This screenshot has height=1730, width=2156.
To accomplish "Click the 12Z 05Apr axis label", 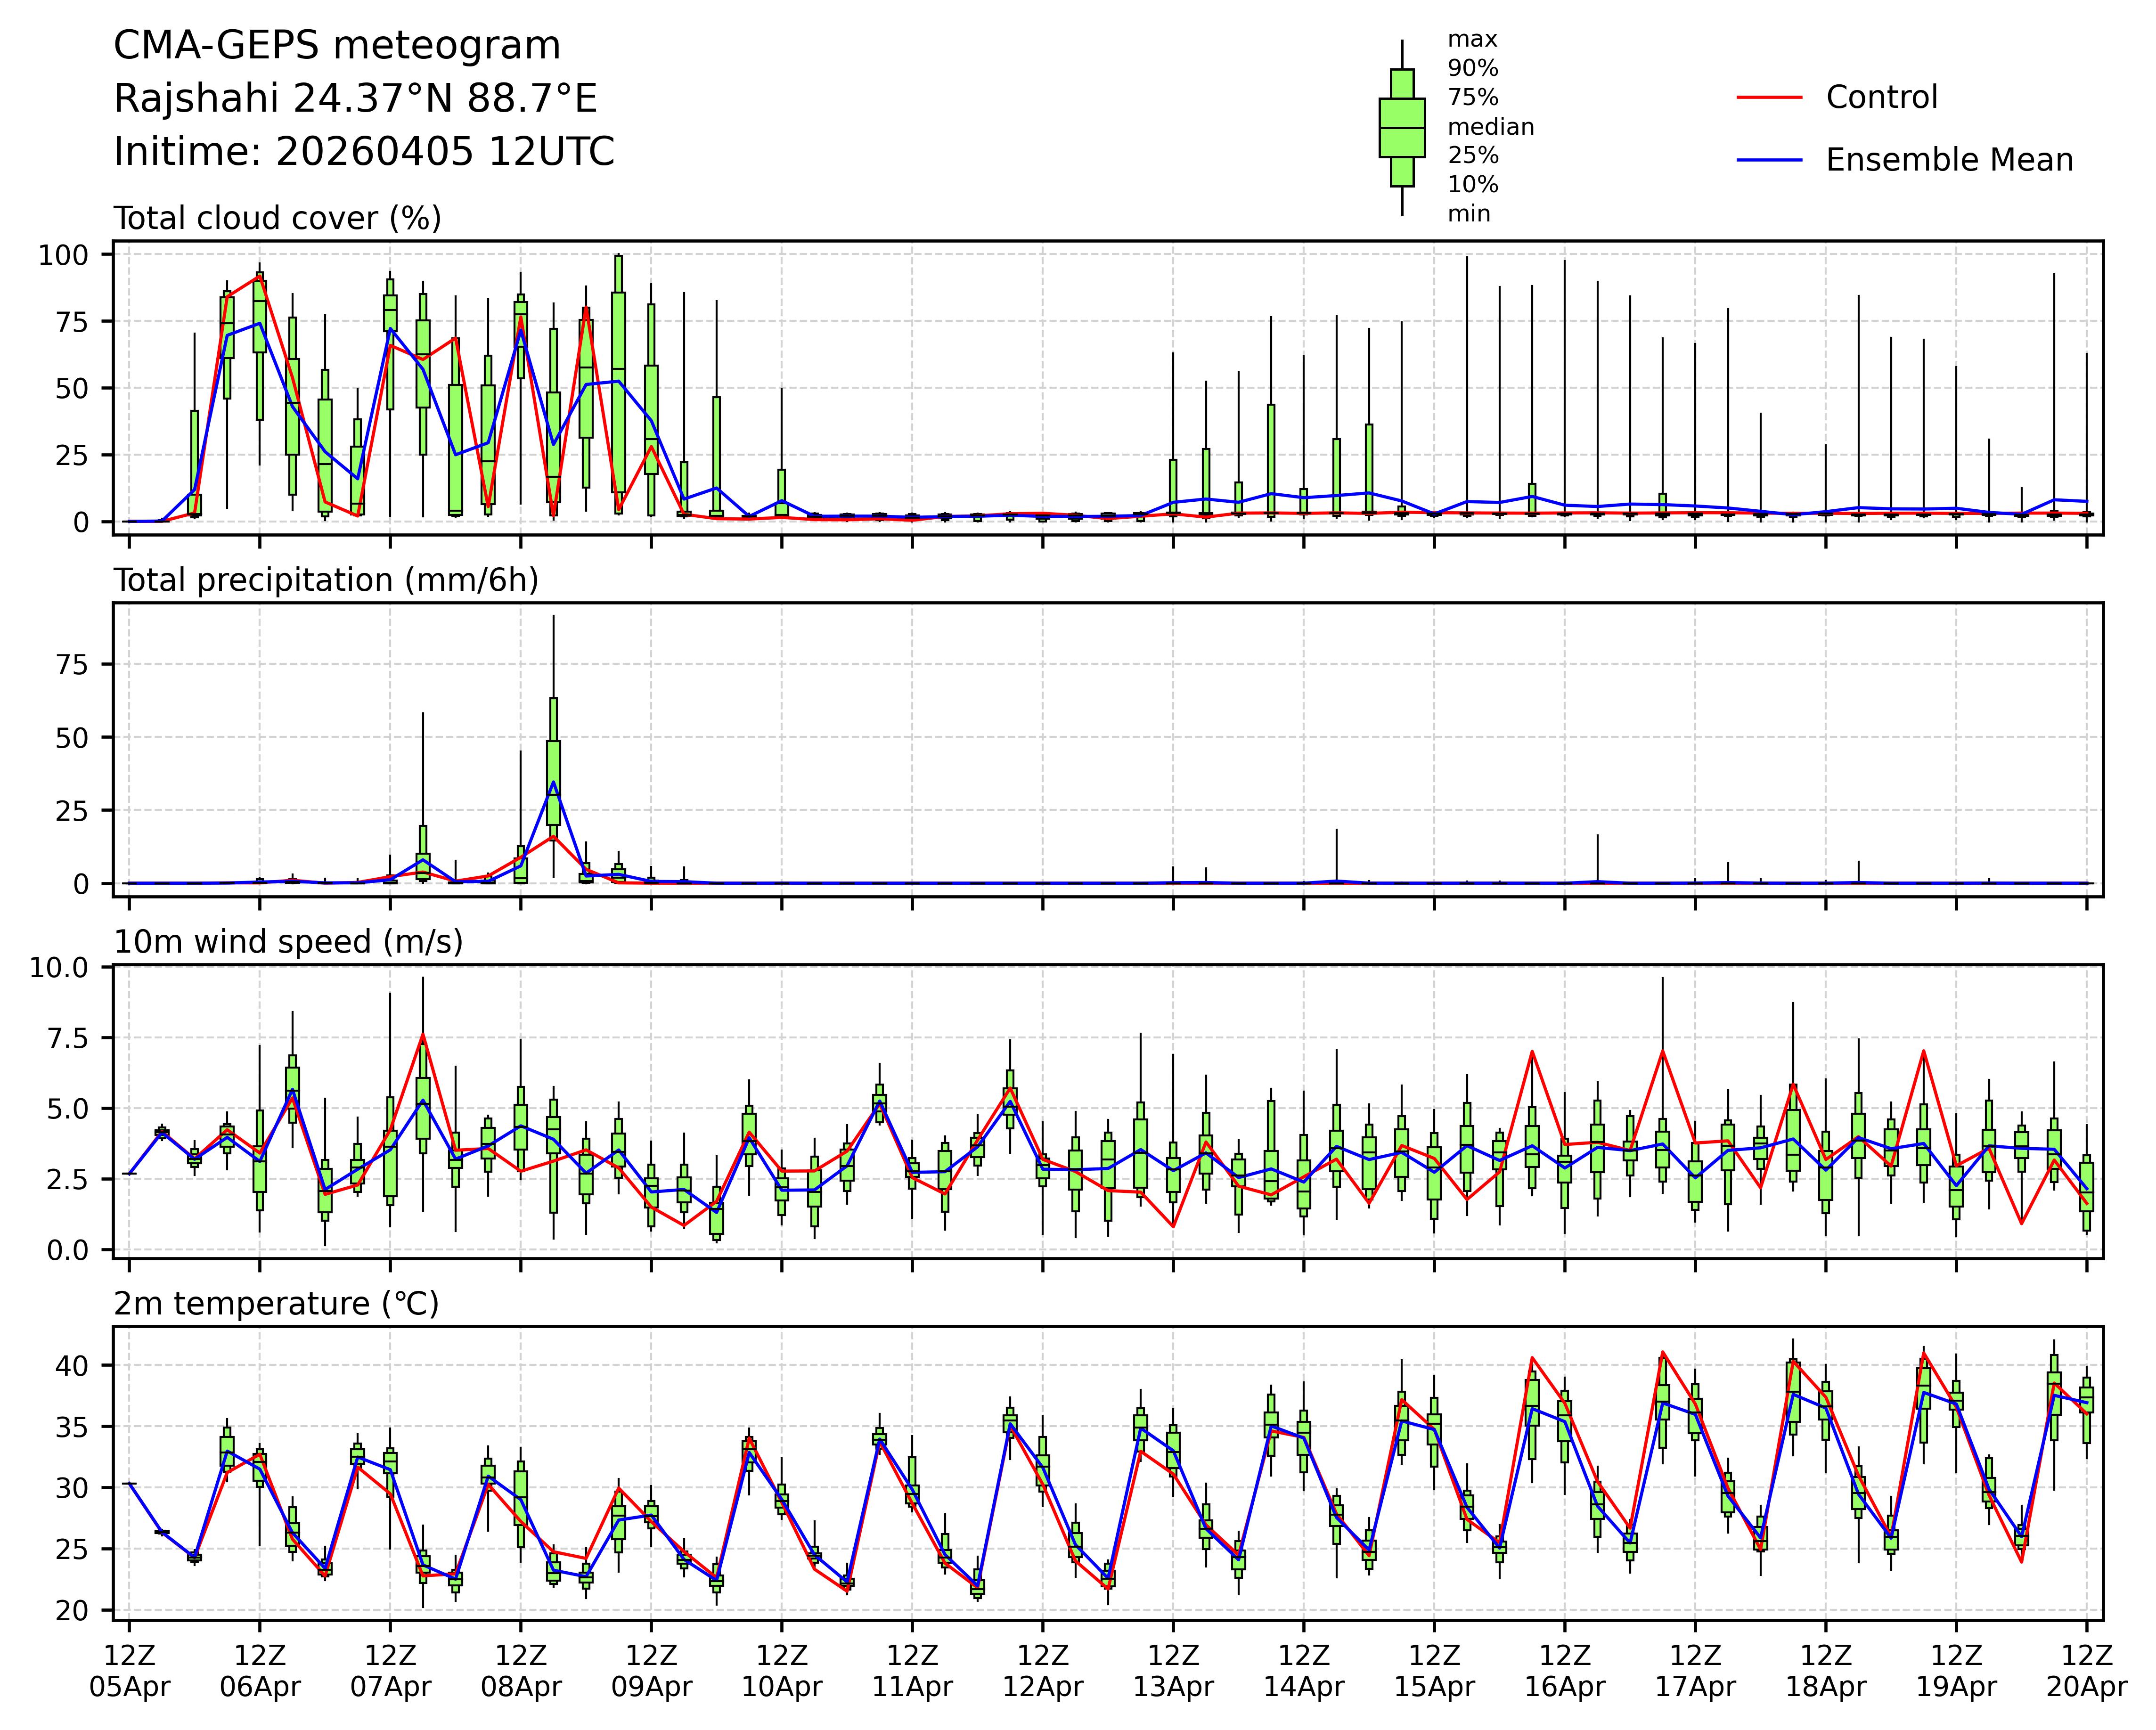I will tap(129, 1670).
